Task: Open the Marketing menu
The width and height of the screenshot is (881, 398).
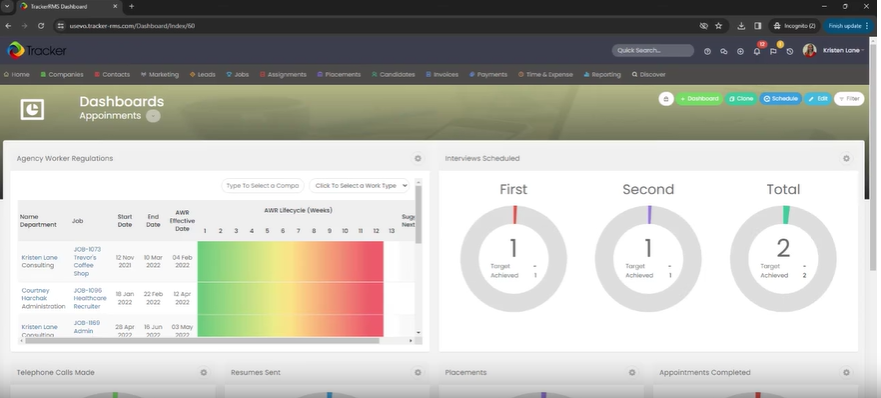Action: click(160, 74)
